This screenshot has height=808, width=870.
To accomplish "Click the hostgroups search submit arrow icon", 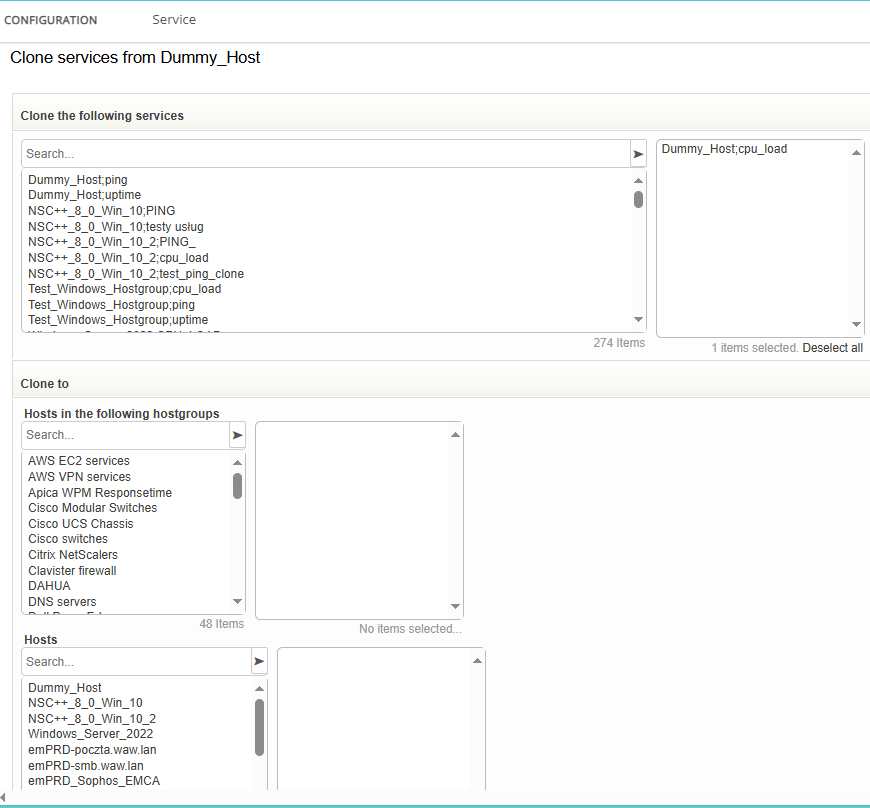I will tap(237, 435).
